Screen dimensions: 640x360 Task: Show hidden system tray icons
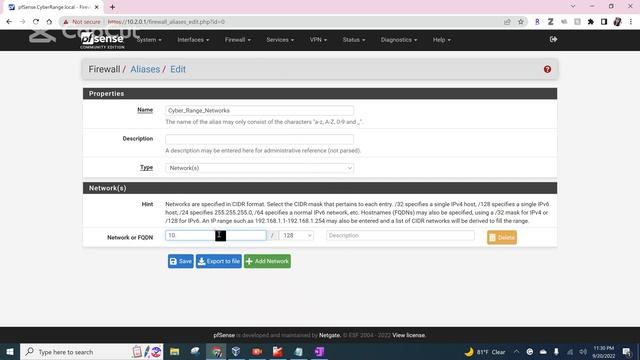coord(516,352)
